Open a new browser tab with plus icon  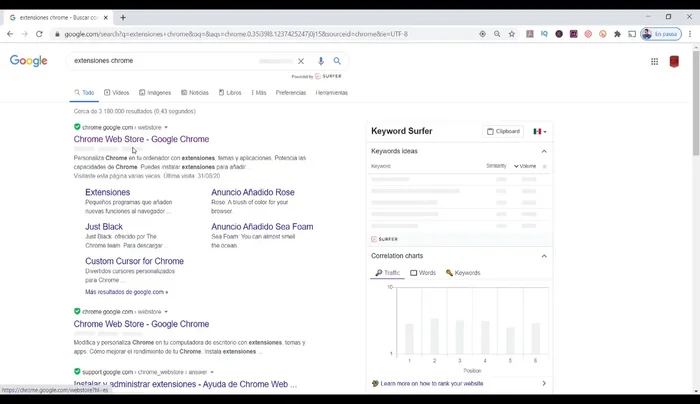click(123, 17)
